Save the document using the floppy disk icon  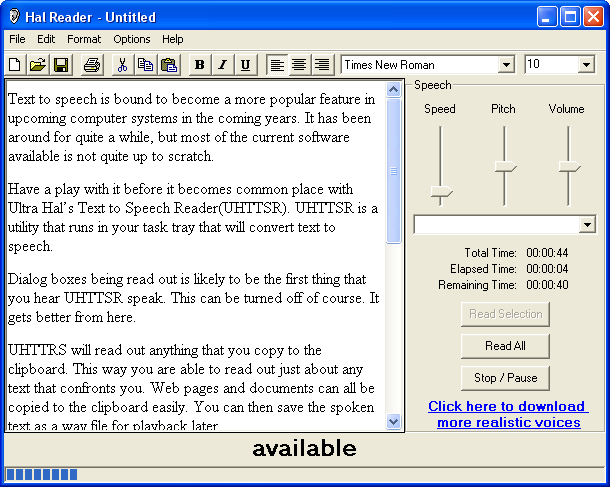(x=61, y=65)
